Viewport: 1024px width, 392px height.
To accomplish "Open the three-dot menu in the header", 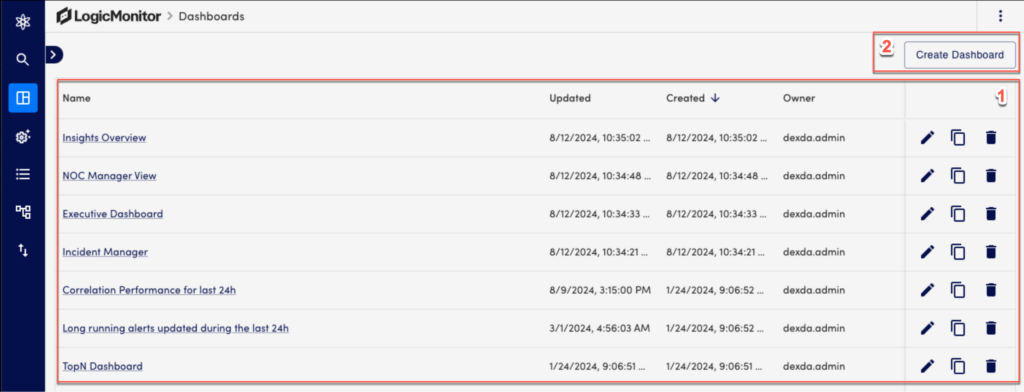I will [1000, 16].
